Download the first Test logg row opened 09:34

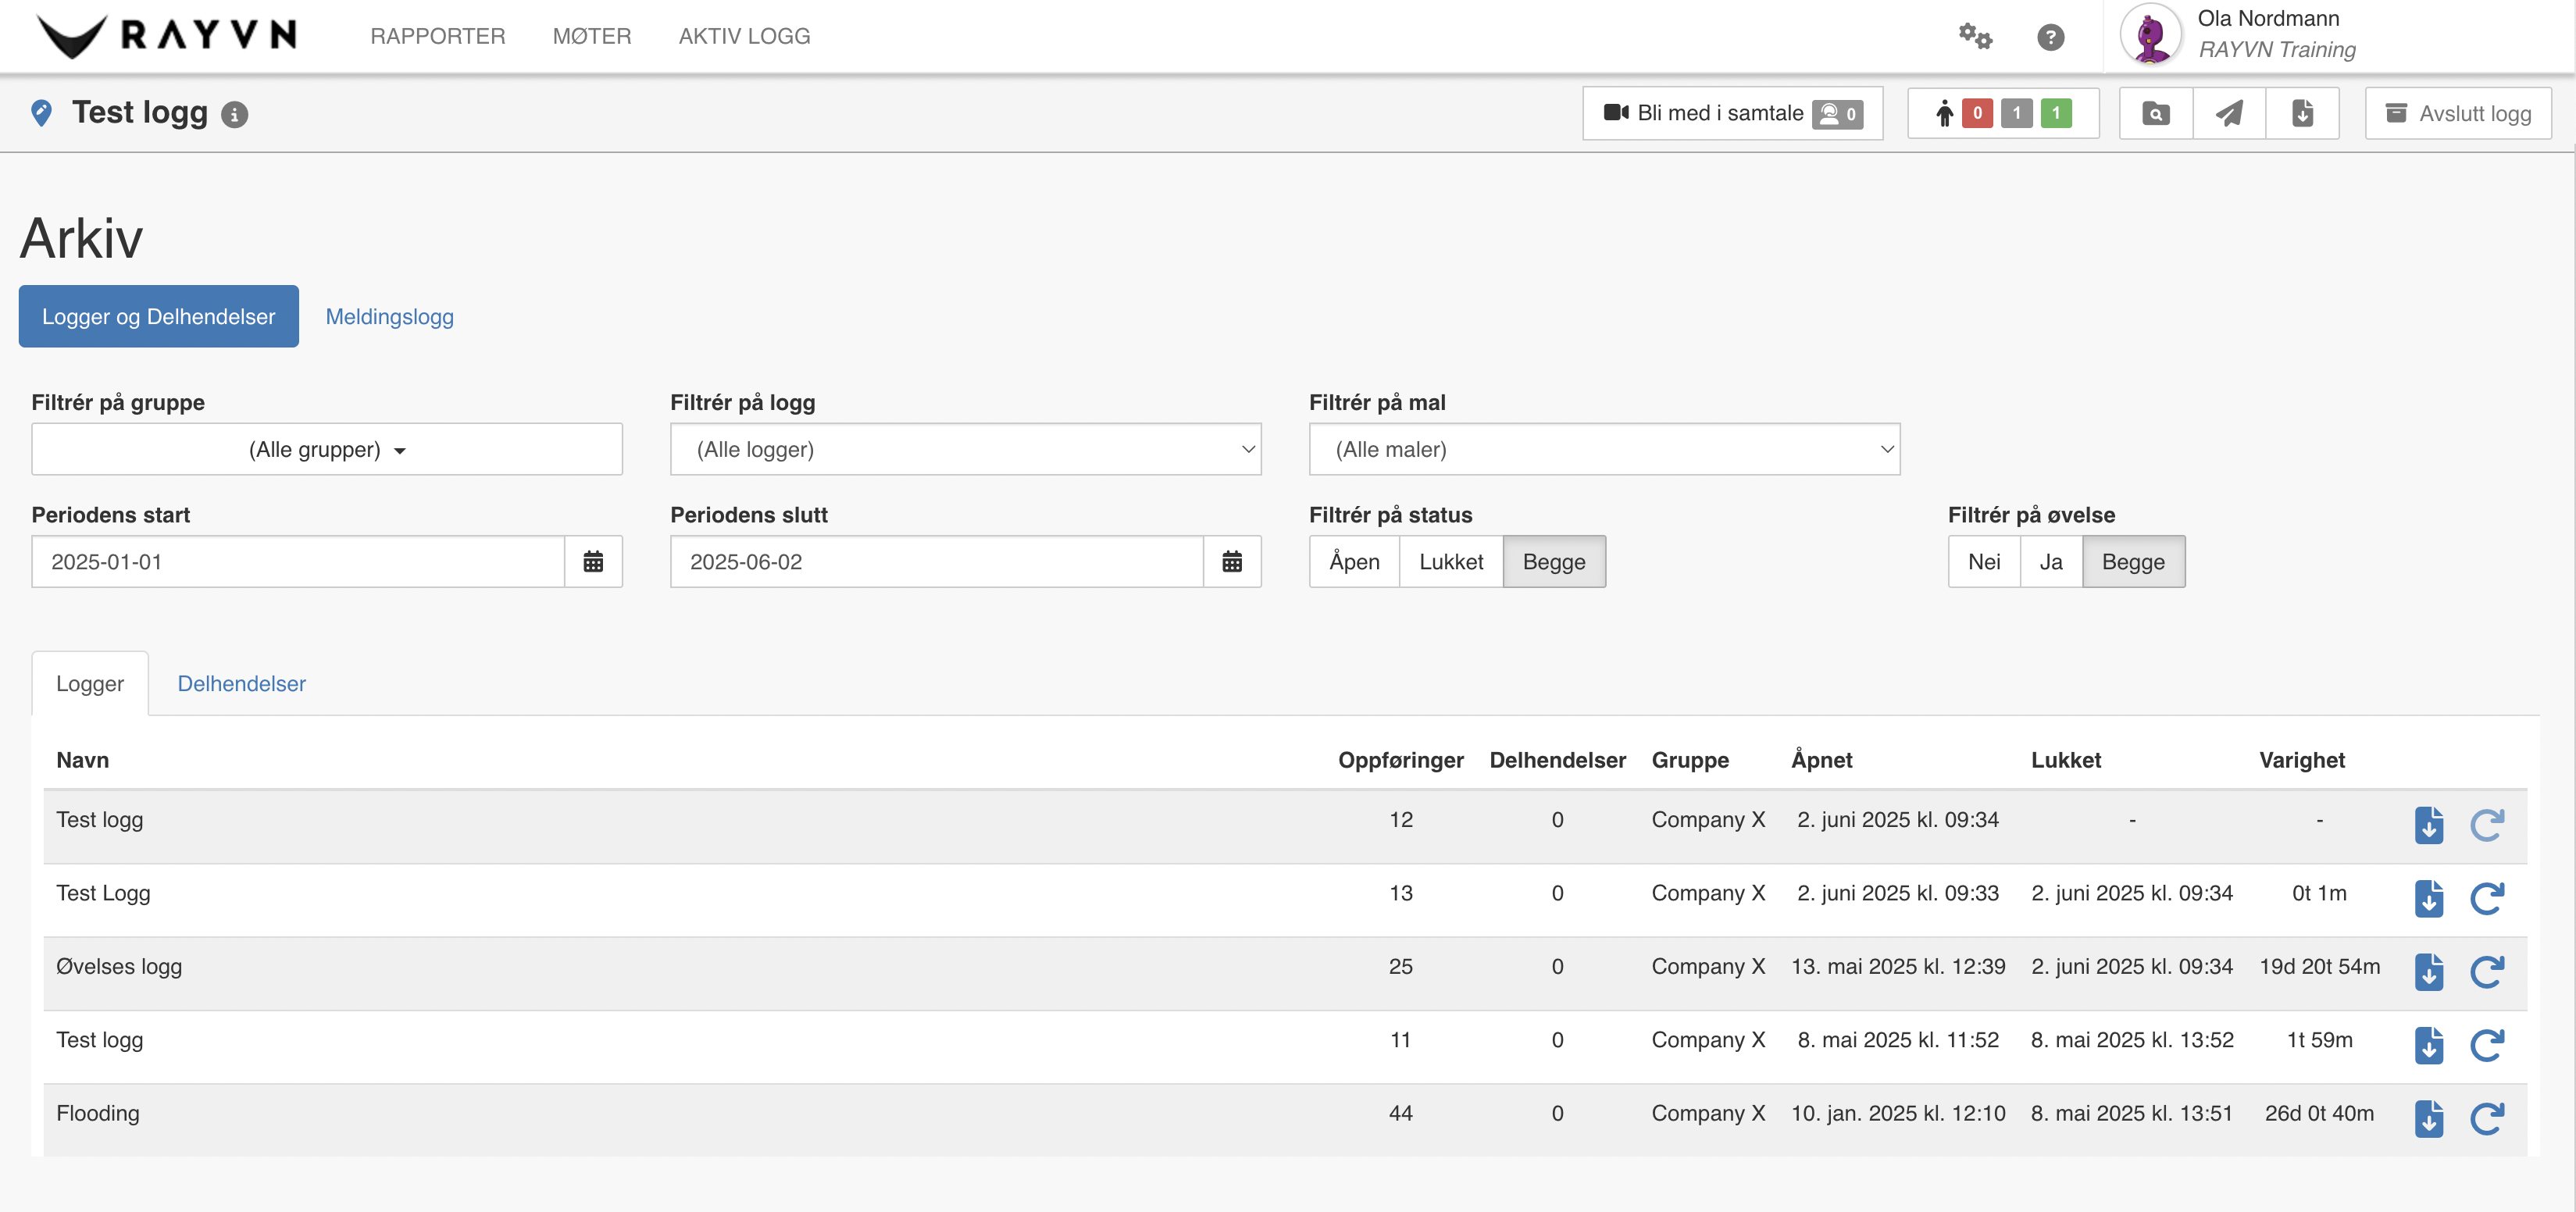[2428, 825]
